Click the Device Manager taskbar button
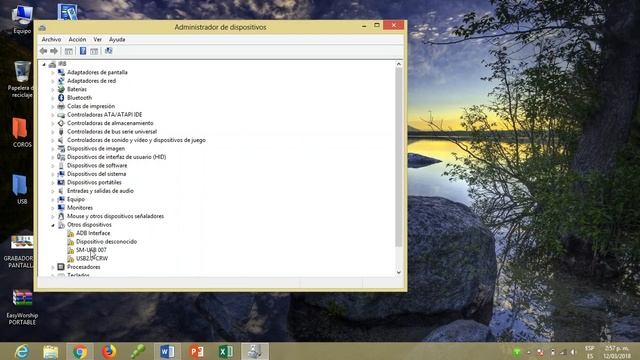The width and height of the screenshot is (640, 360). point(255,351)
